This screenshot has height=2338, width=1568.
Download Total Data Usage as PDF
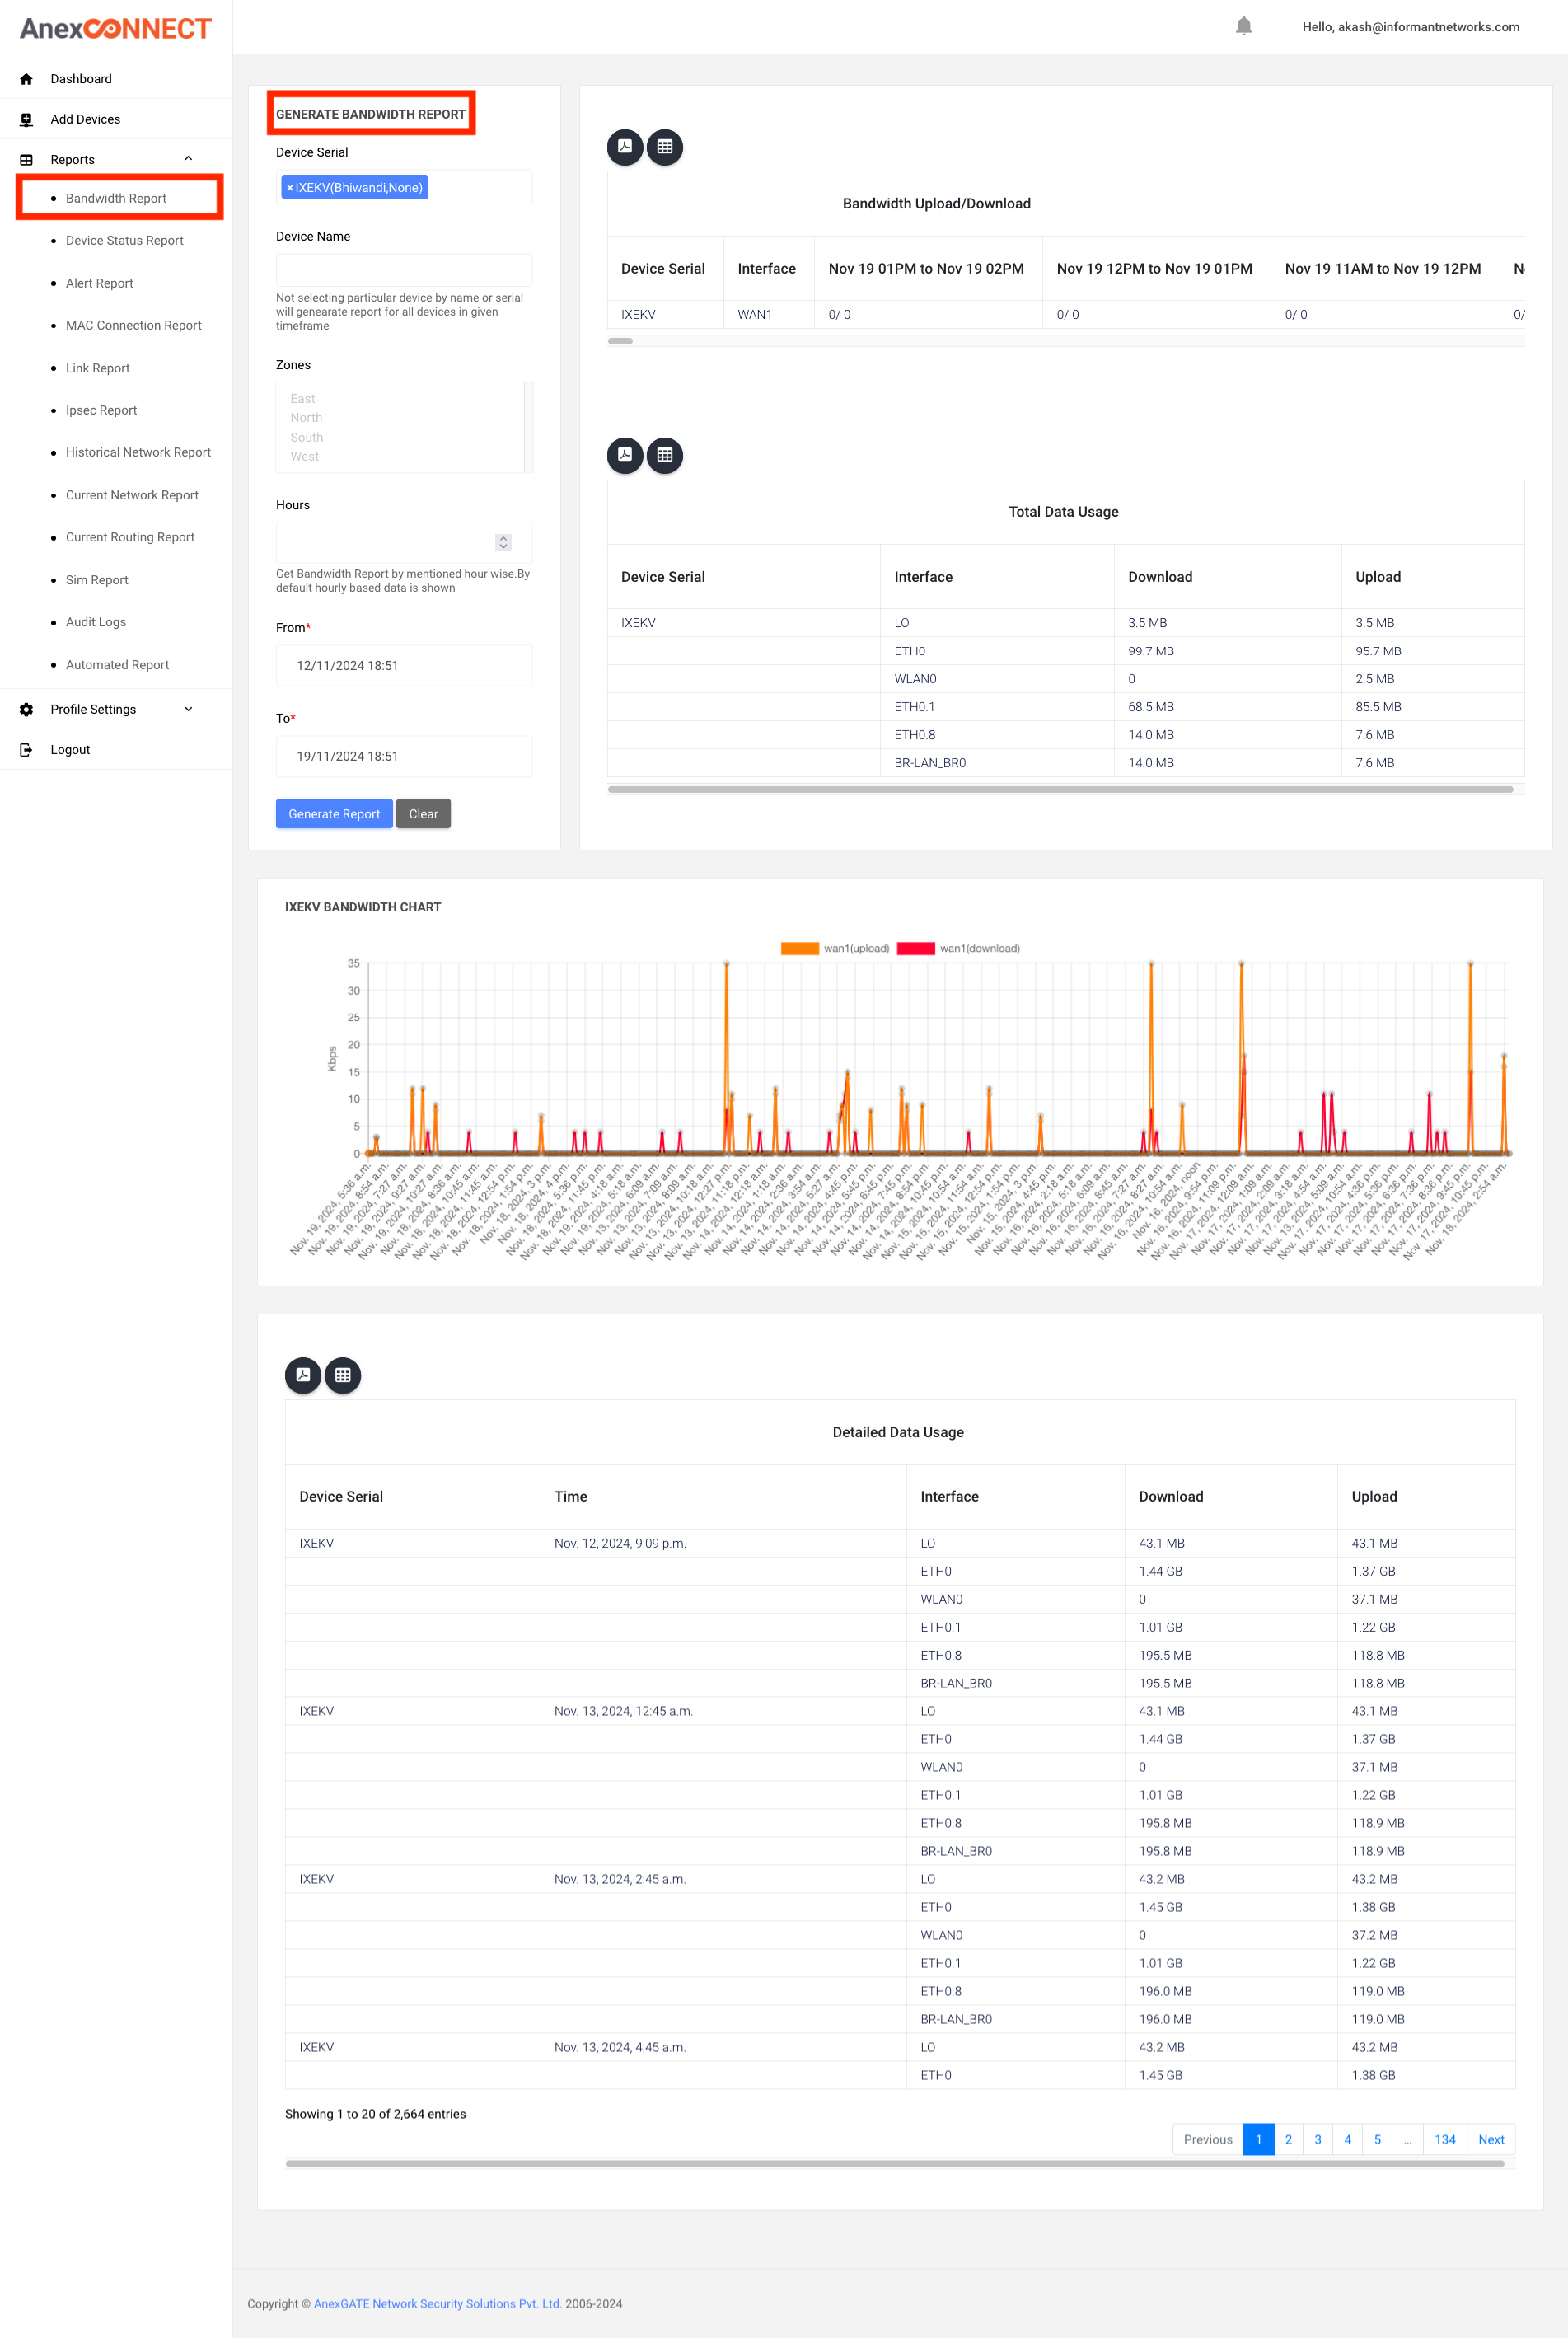[625, 455]
